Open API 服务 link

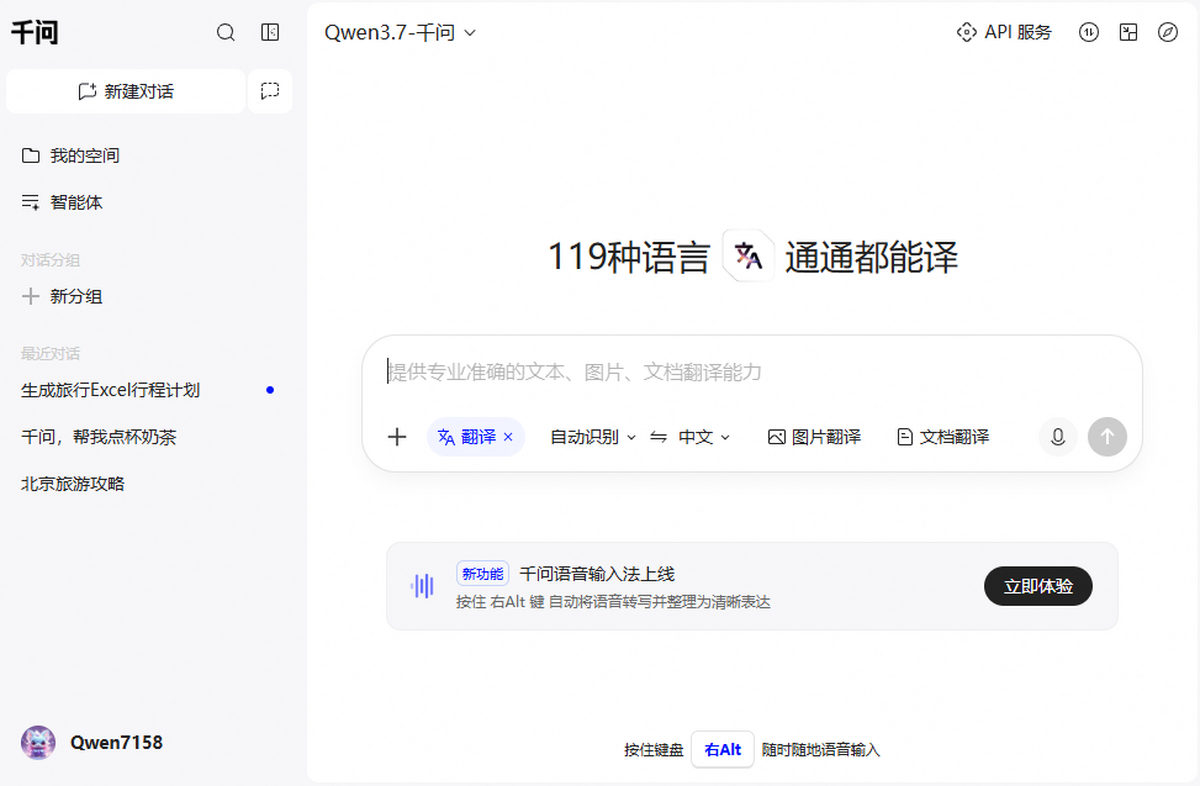click(1004, 33)
